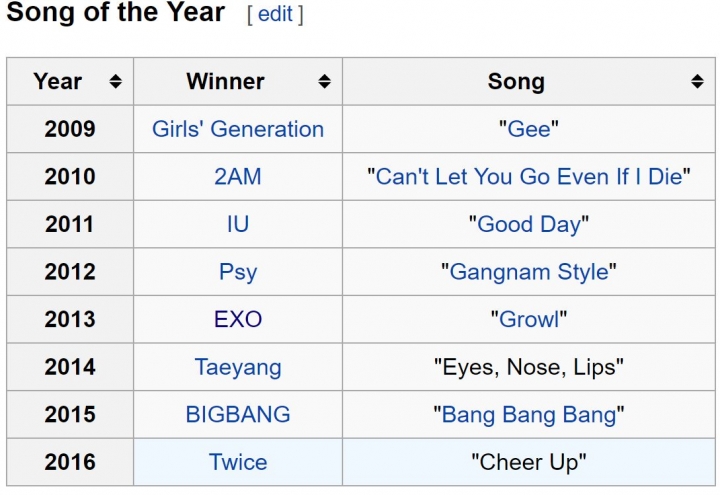Open Twice artist link
Screen dimensions: 720x495
pyautogui.click(x=238, y=462)
